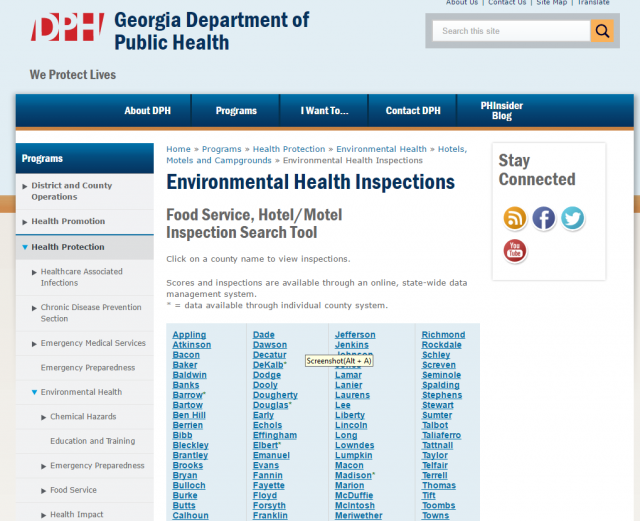The height and width of the screenshot is (521, 640).
Task: Expand Chronic Disease Prevention Section arrow
Action: click(x=34, y=308)
